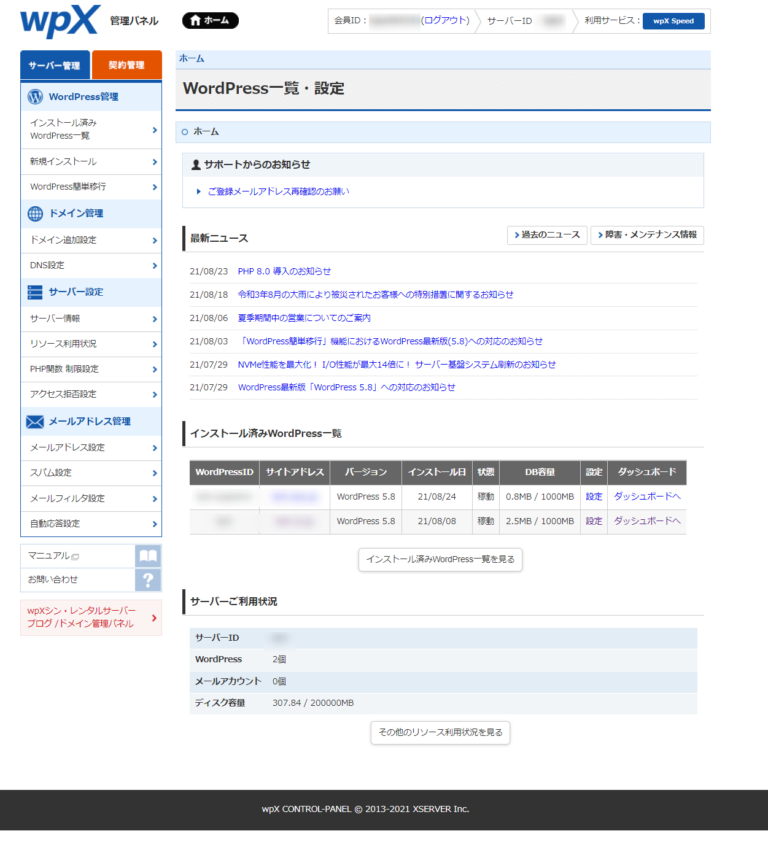Click the メールアドレス管理 envelope icon

pos(35,421)
